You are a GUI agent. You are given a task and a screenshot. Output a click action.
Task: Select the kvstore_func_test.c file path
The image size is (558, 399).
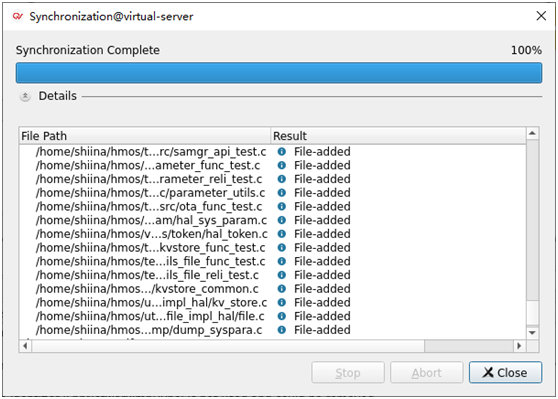click(x=151, y=248)
